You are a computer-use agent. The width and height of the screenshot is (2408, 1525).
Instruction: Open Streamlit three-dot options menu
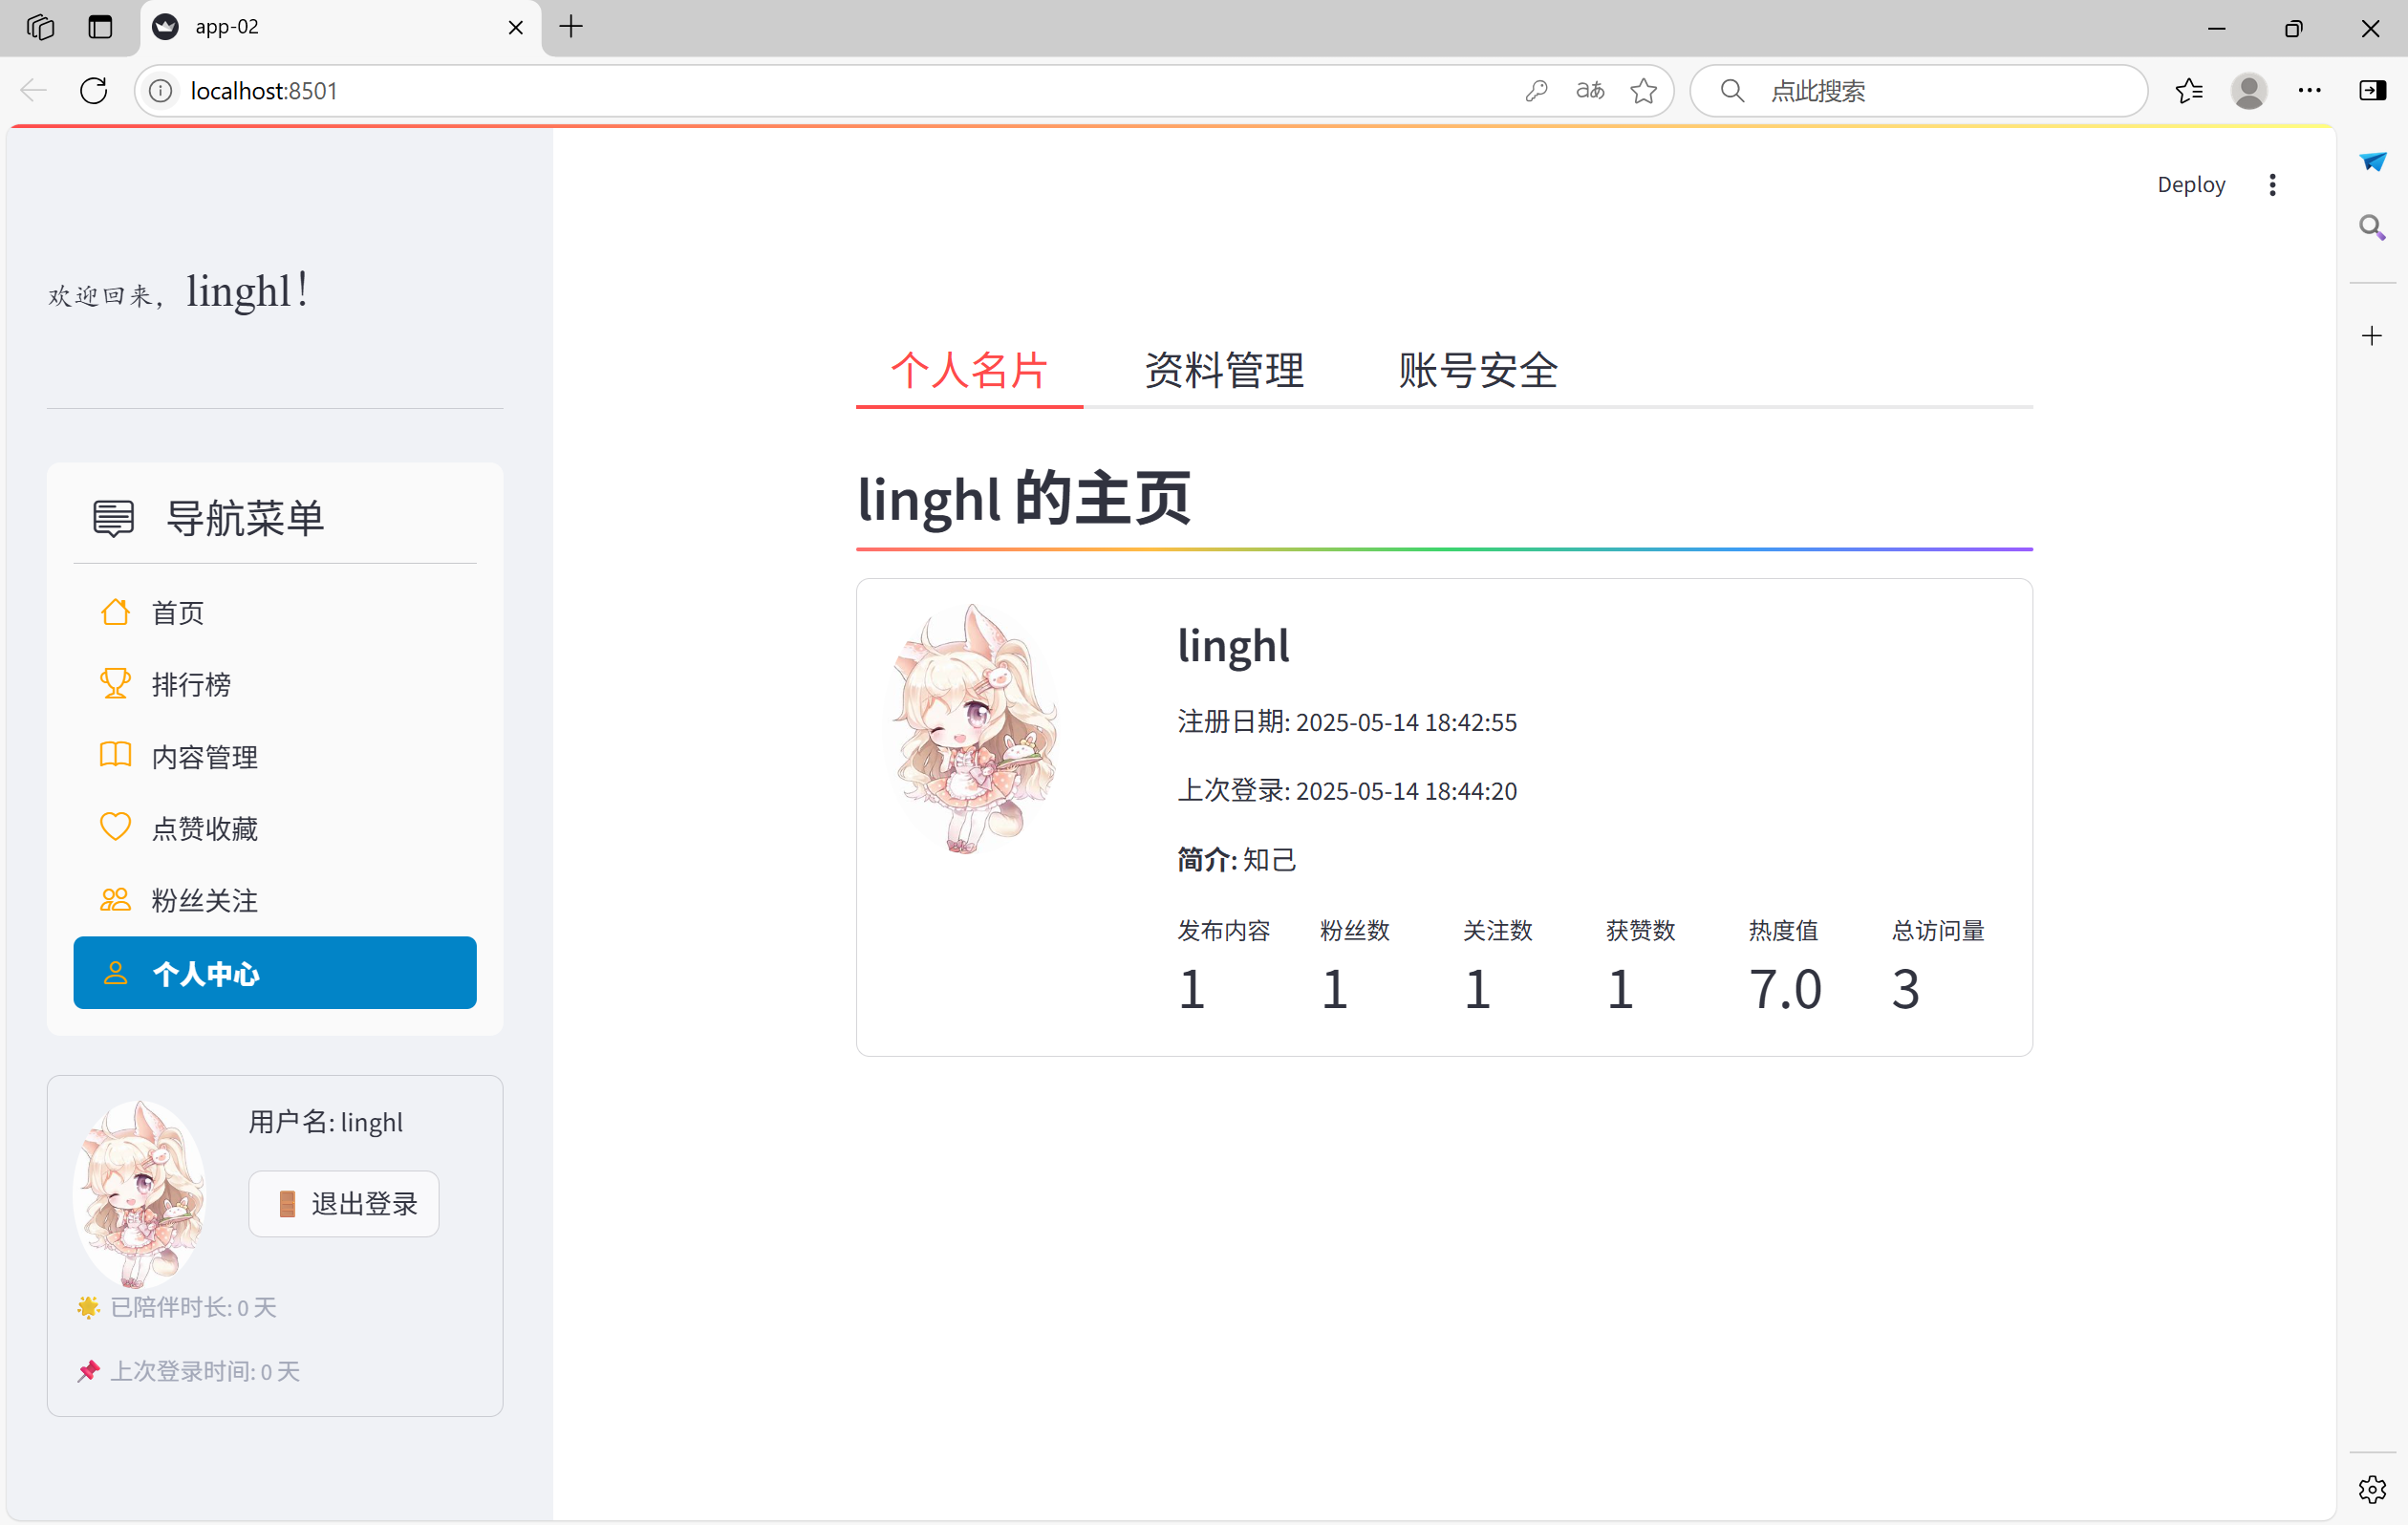pos(2272,185)
